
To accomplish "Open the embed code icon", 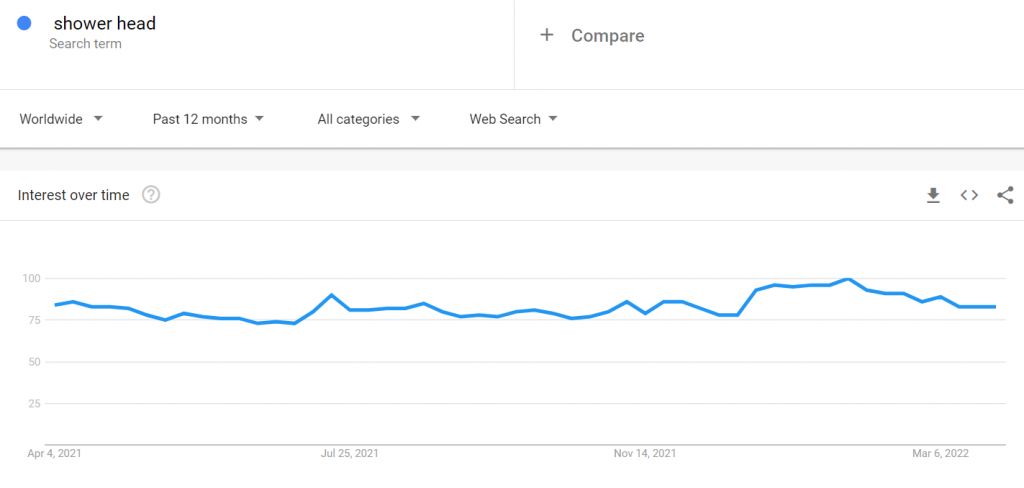I will (x=969, y=195).
